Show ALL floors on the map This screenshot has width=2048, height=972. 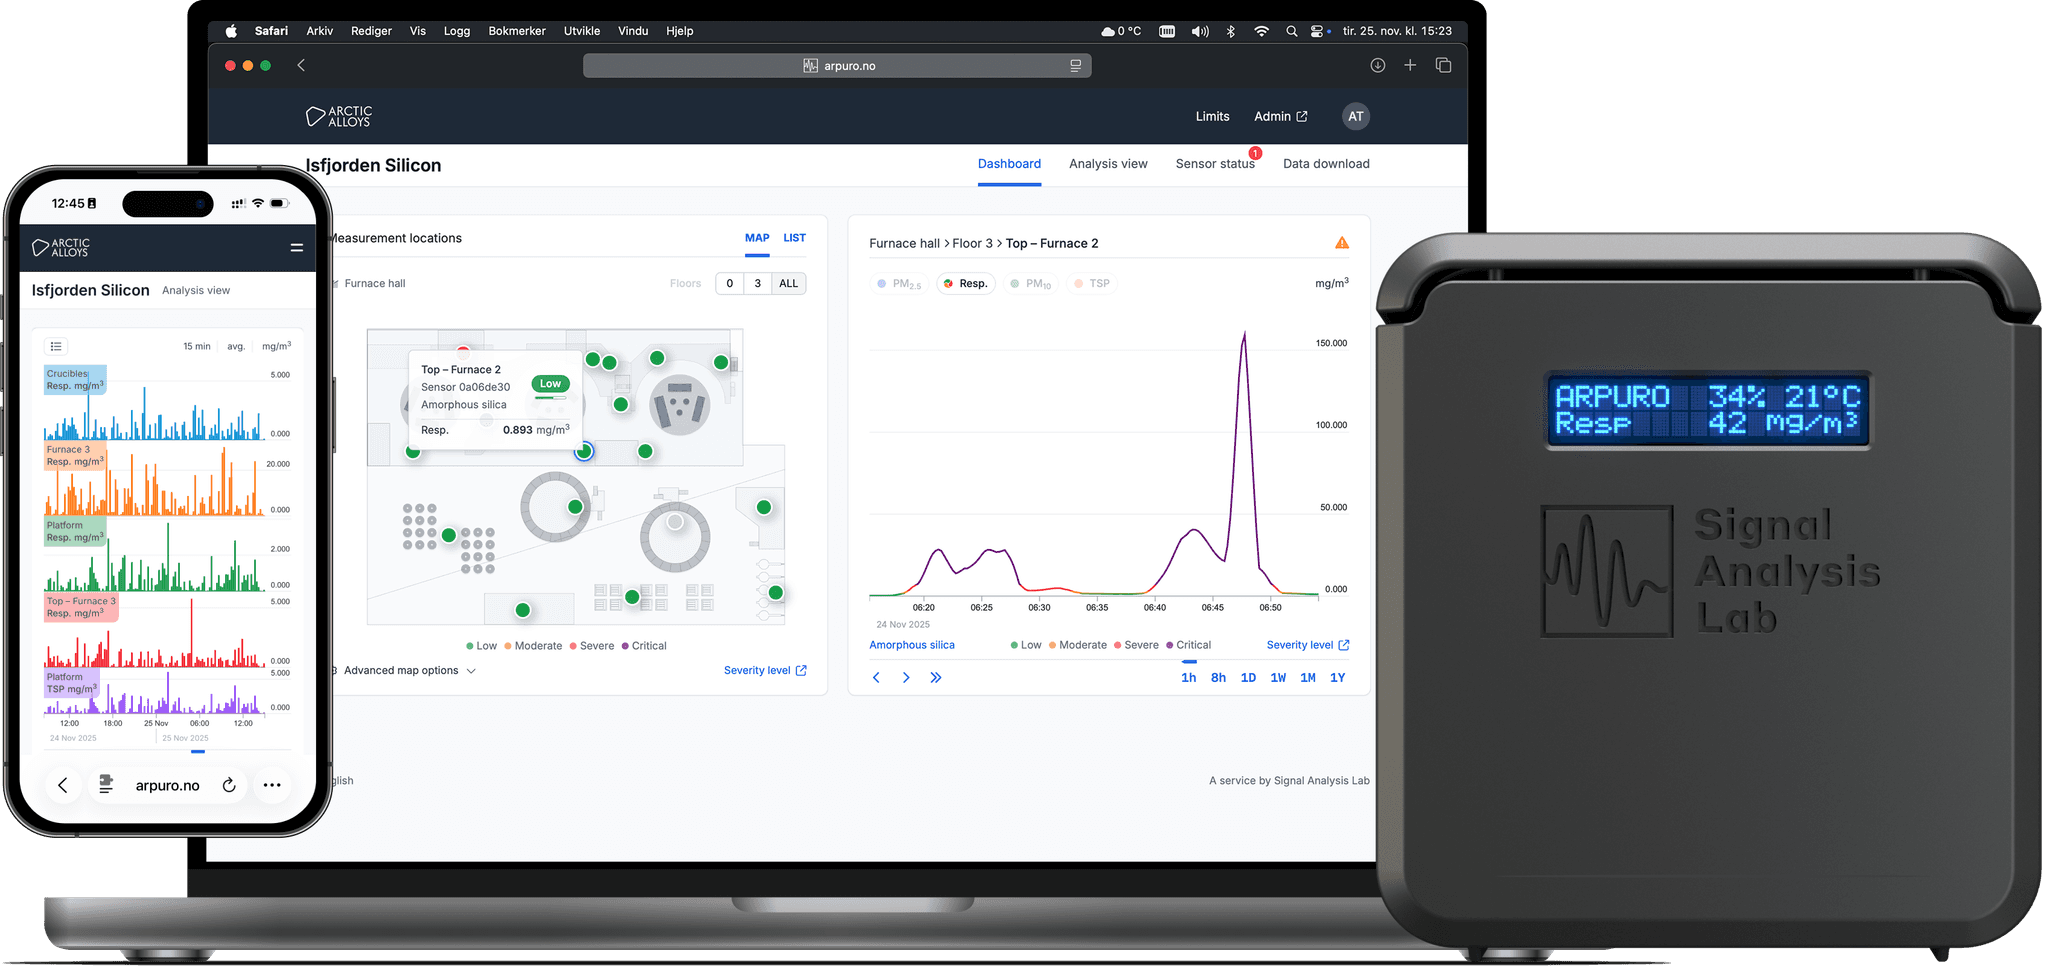789,284
